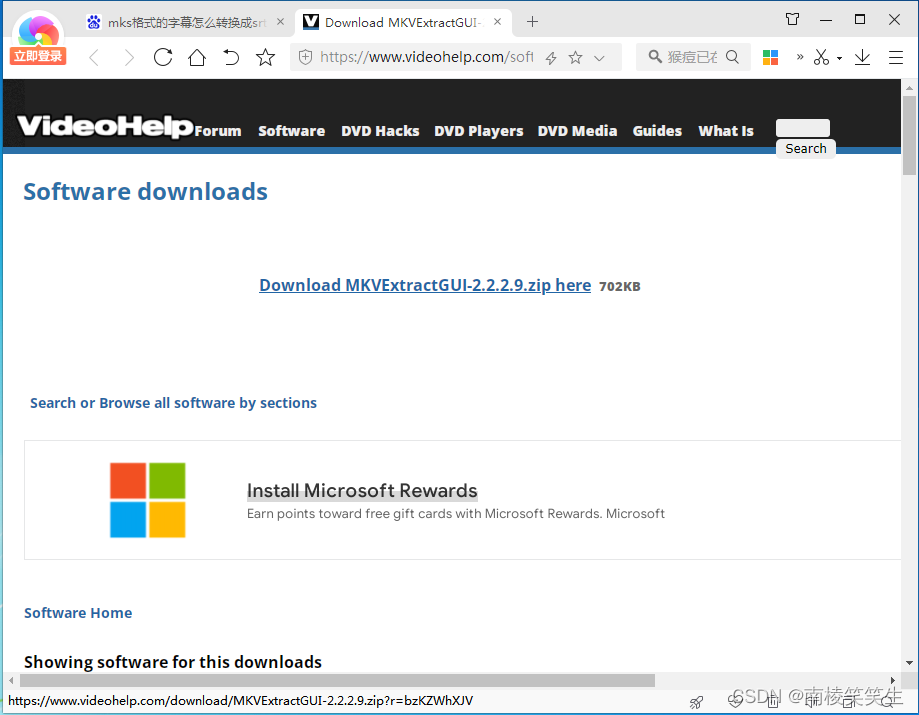Click the scissors screenshot tool icon
This screenshot has width=919, height=715.
click(821, 57)
